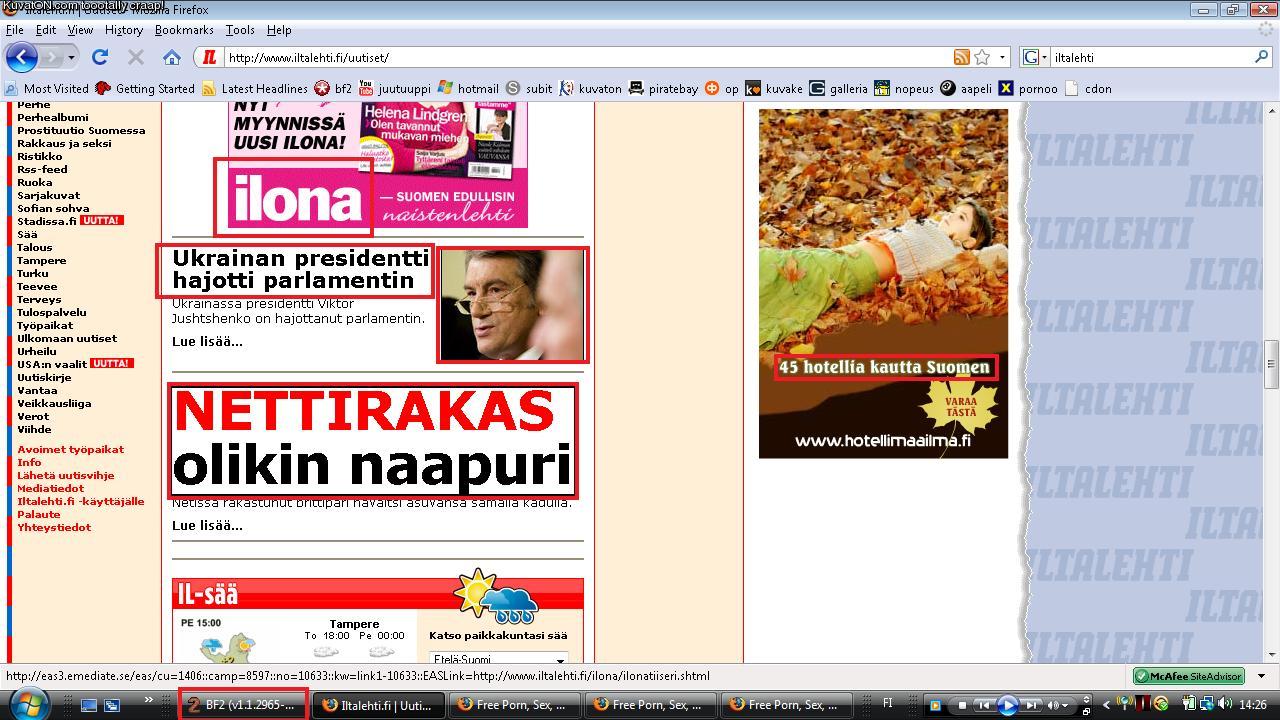Image resolution: width=1280 pixels, height=720 pixels.
Task: Go to the Firefox home page
Action: [x=172, y=57]
